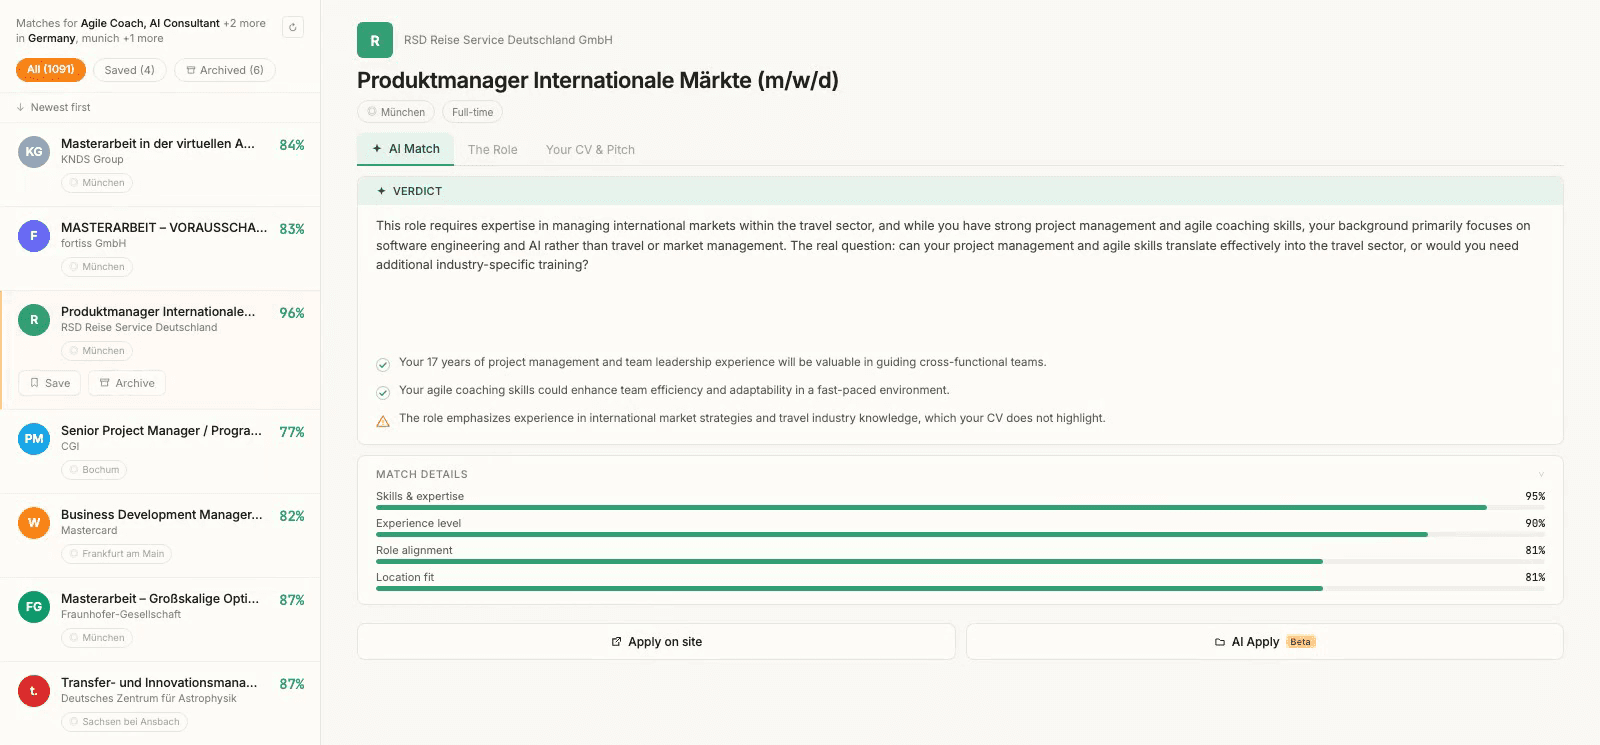Click the 90% experience level value
The width and height of the screenshot is (1600, 745).
tap(1535, 523)
